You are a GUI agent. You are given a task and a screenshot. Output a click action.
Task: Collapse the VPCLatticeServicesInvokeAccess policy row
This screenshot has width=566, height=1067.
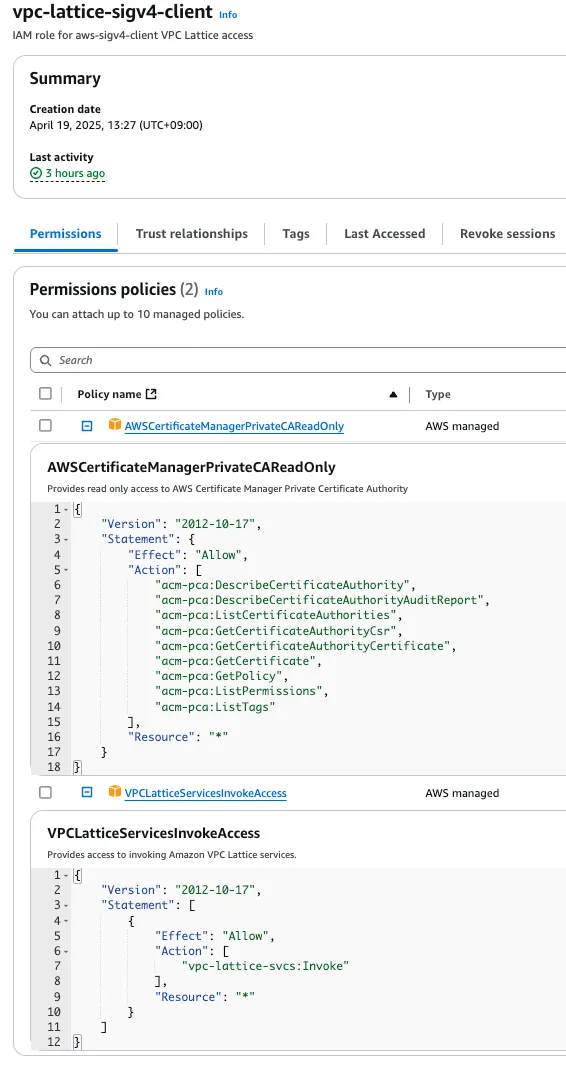86,792
